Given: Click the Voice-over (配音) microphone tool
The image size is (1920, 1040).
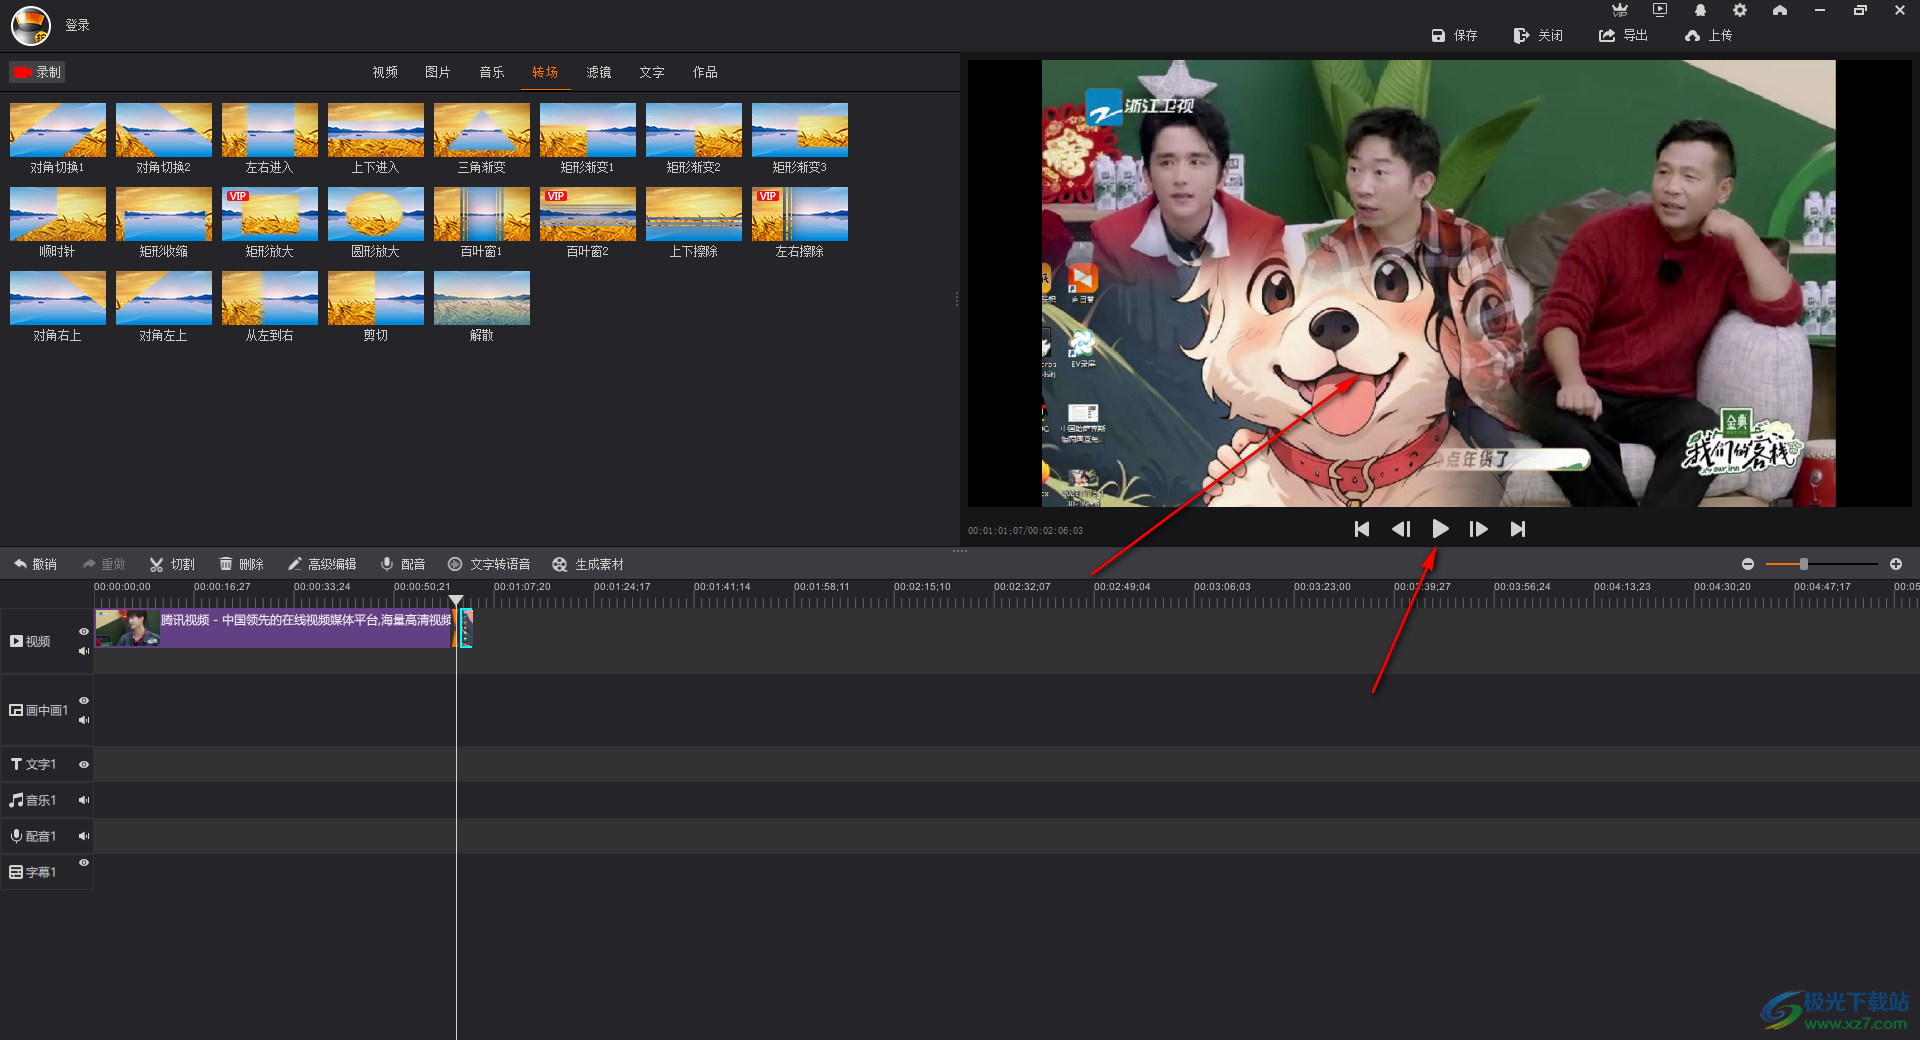Looking at the screenshot, I should [x=403, y=564].
